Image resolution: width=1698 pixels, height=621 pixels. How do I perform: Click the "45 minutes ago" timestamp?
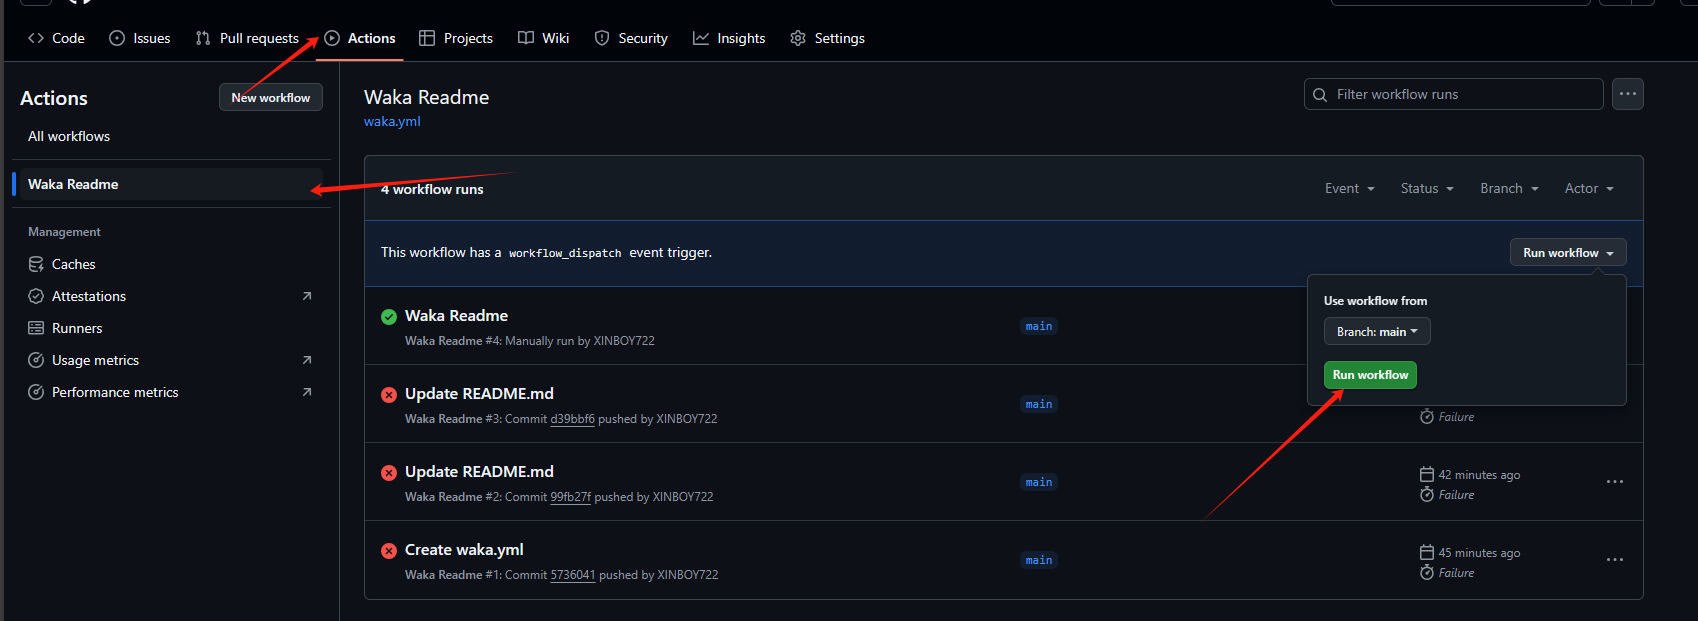point(1479,553)
